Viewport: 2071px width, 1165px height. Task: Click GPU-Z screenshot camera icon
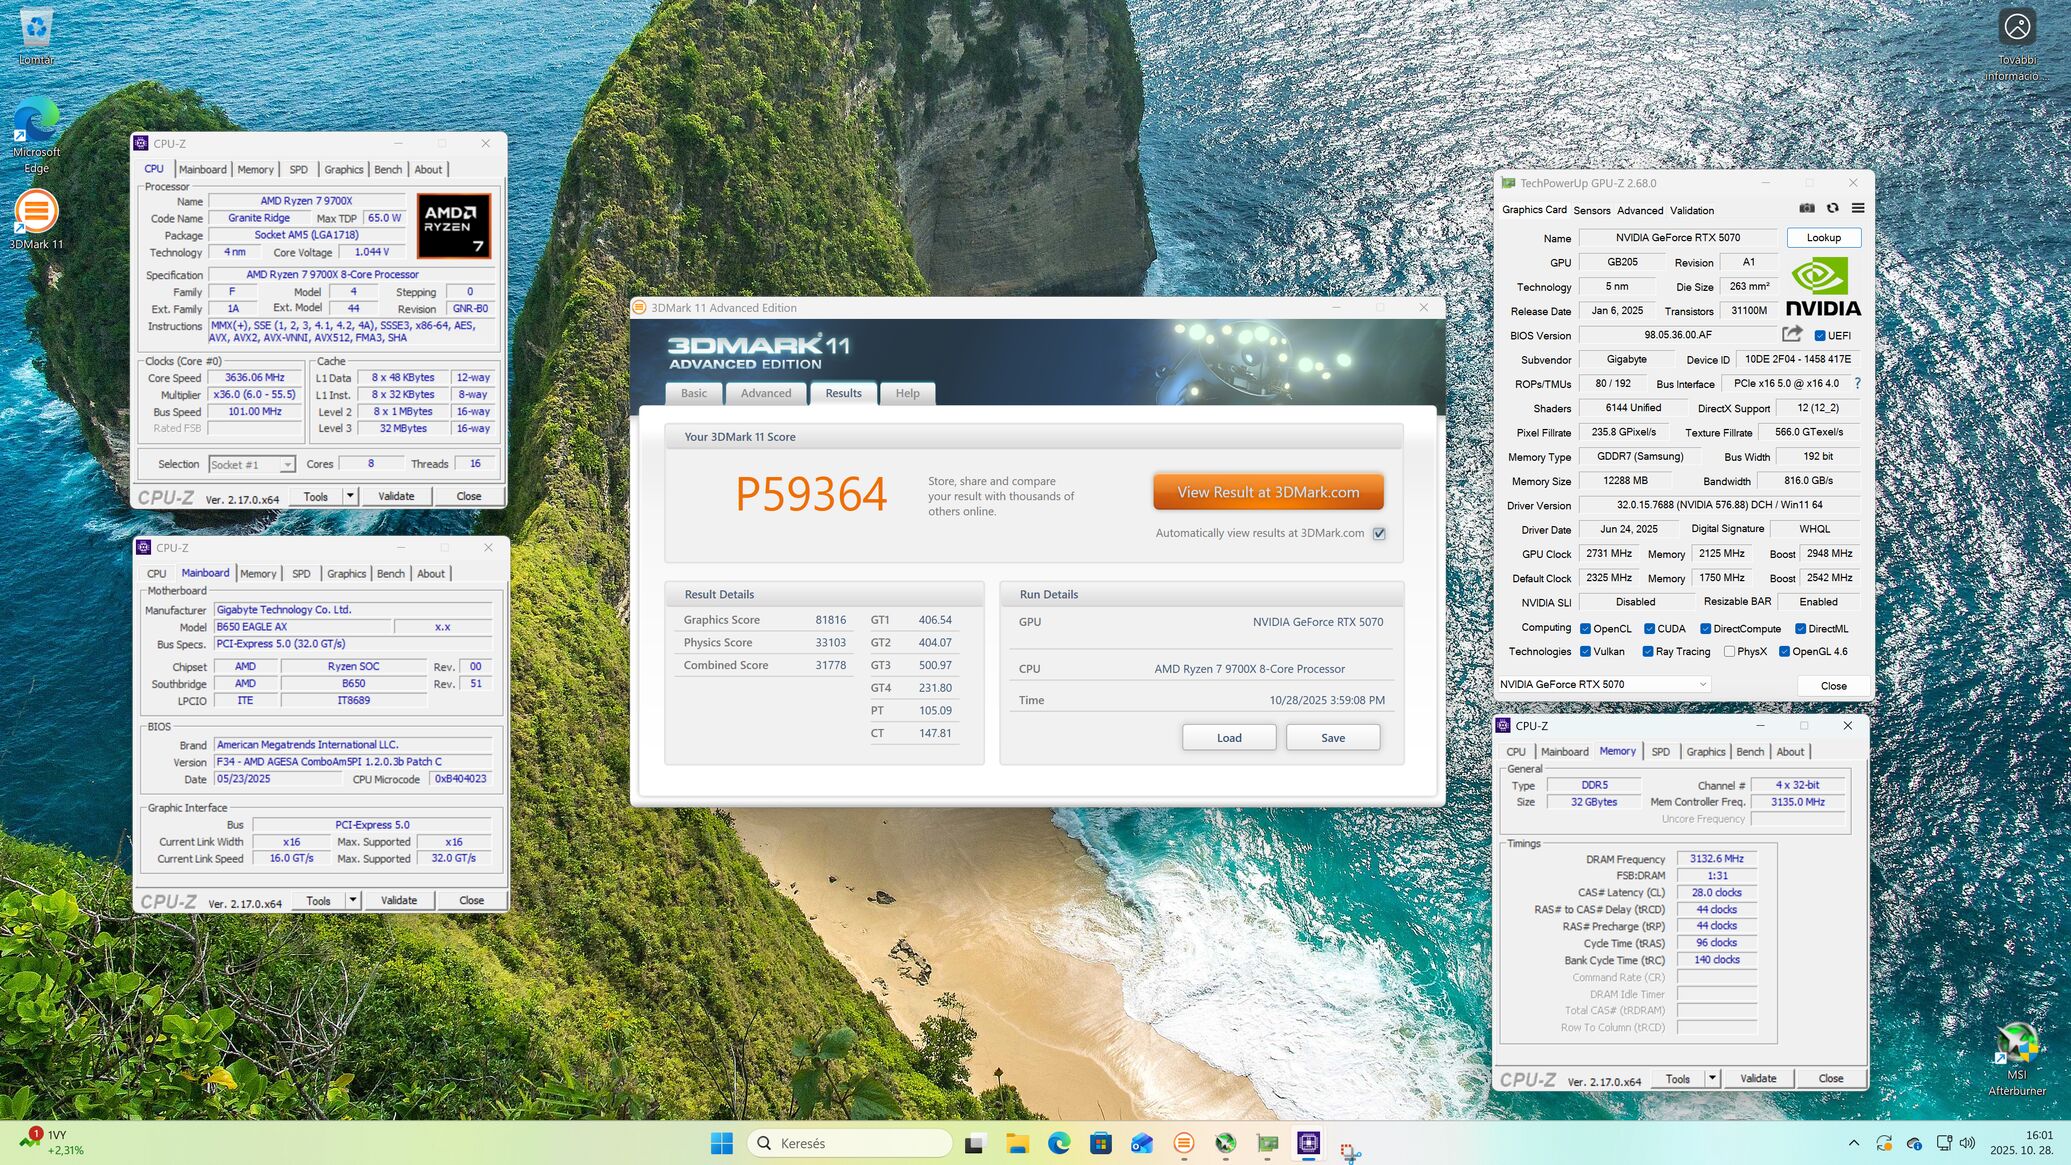tap(1807, 209)
